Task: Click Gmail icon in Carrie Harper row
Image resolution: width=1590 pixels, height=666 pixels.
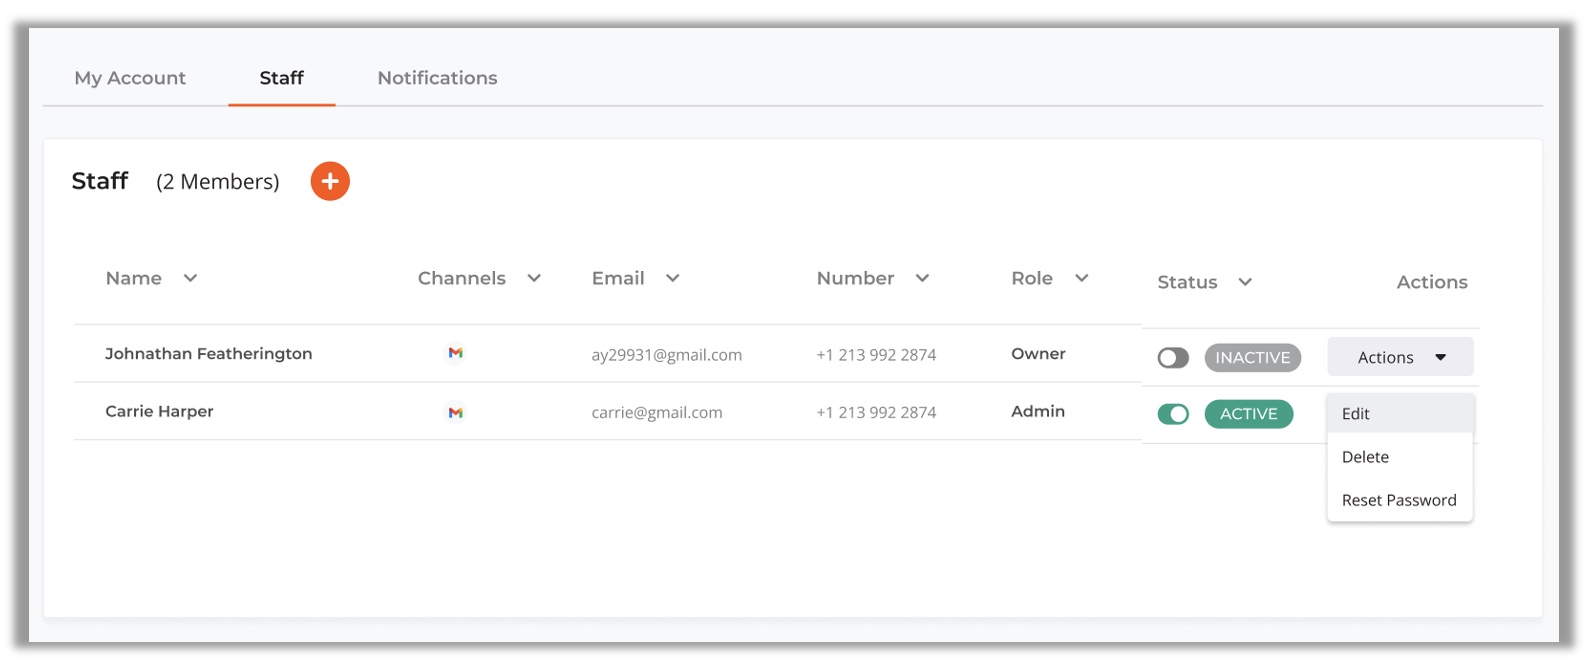Action: 455,412
